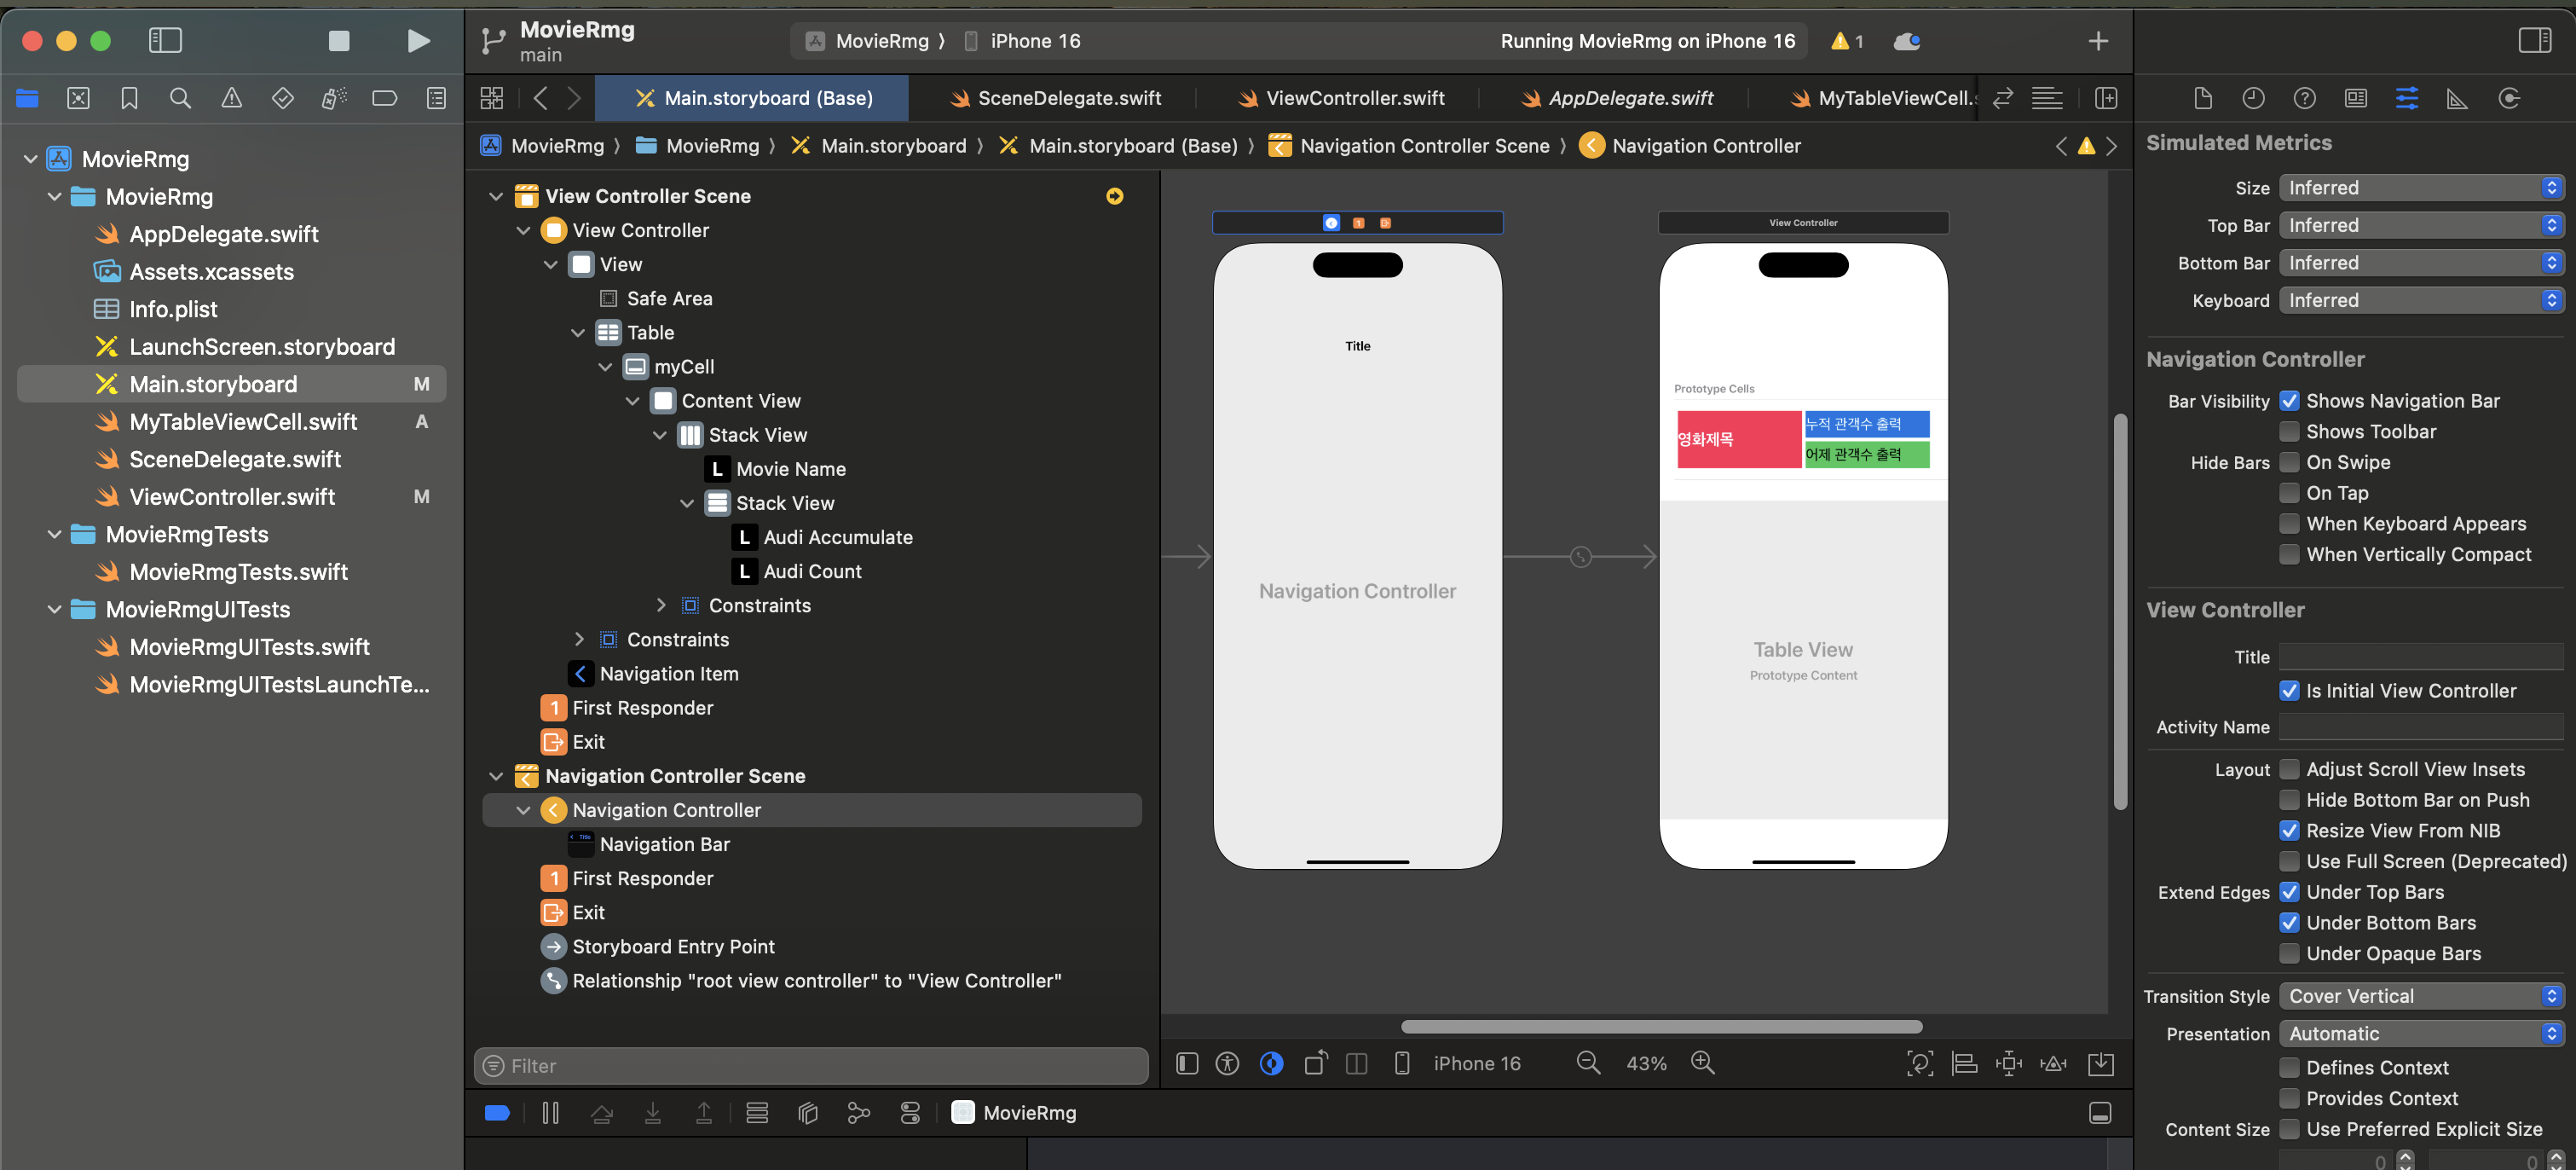Zoom in the storyboard canvas
This screenshot has width=2576, height=1170.
(1702, 1063)
